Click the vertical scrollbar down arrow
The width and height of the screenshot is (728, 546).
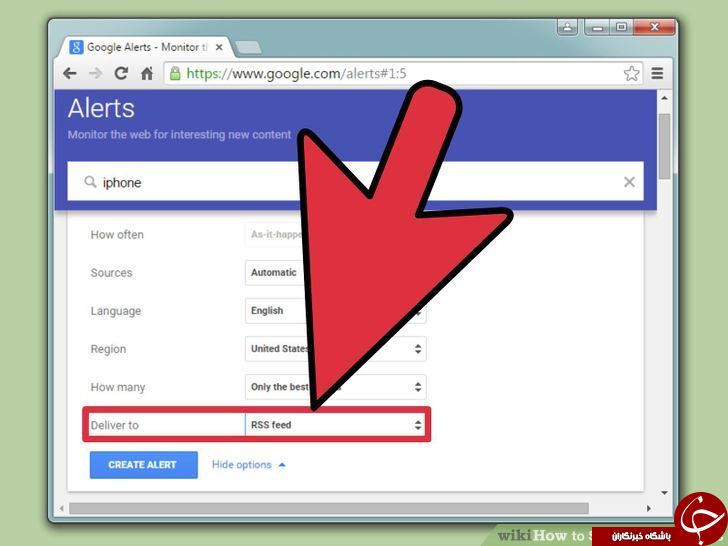point(664,493)
